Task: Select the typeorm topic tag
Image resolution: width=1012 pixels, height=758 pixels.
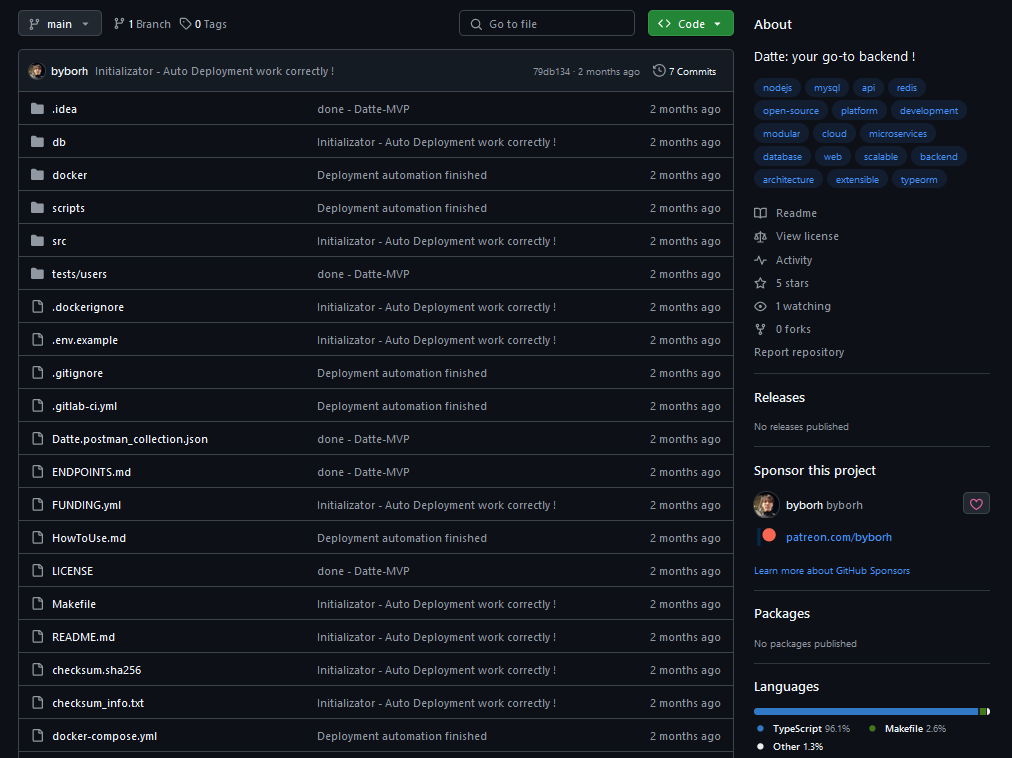Action: [x=918, y=180]
